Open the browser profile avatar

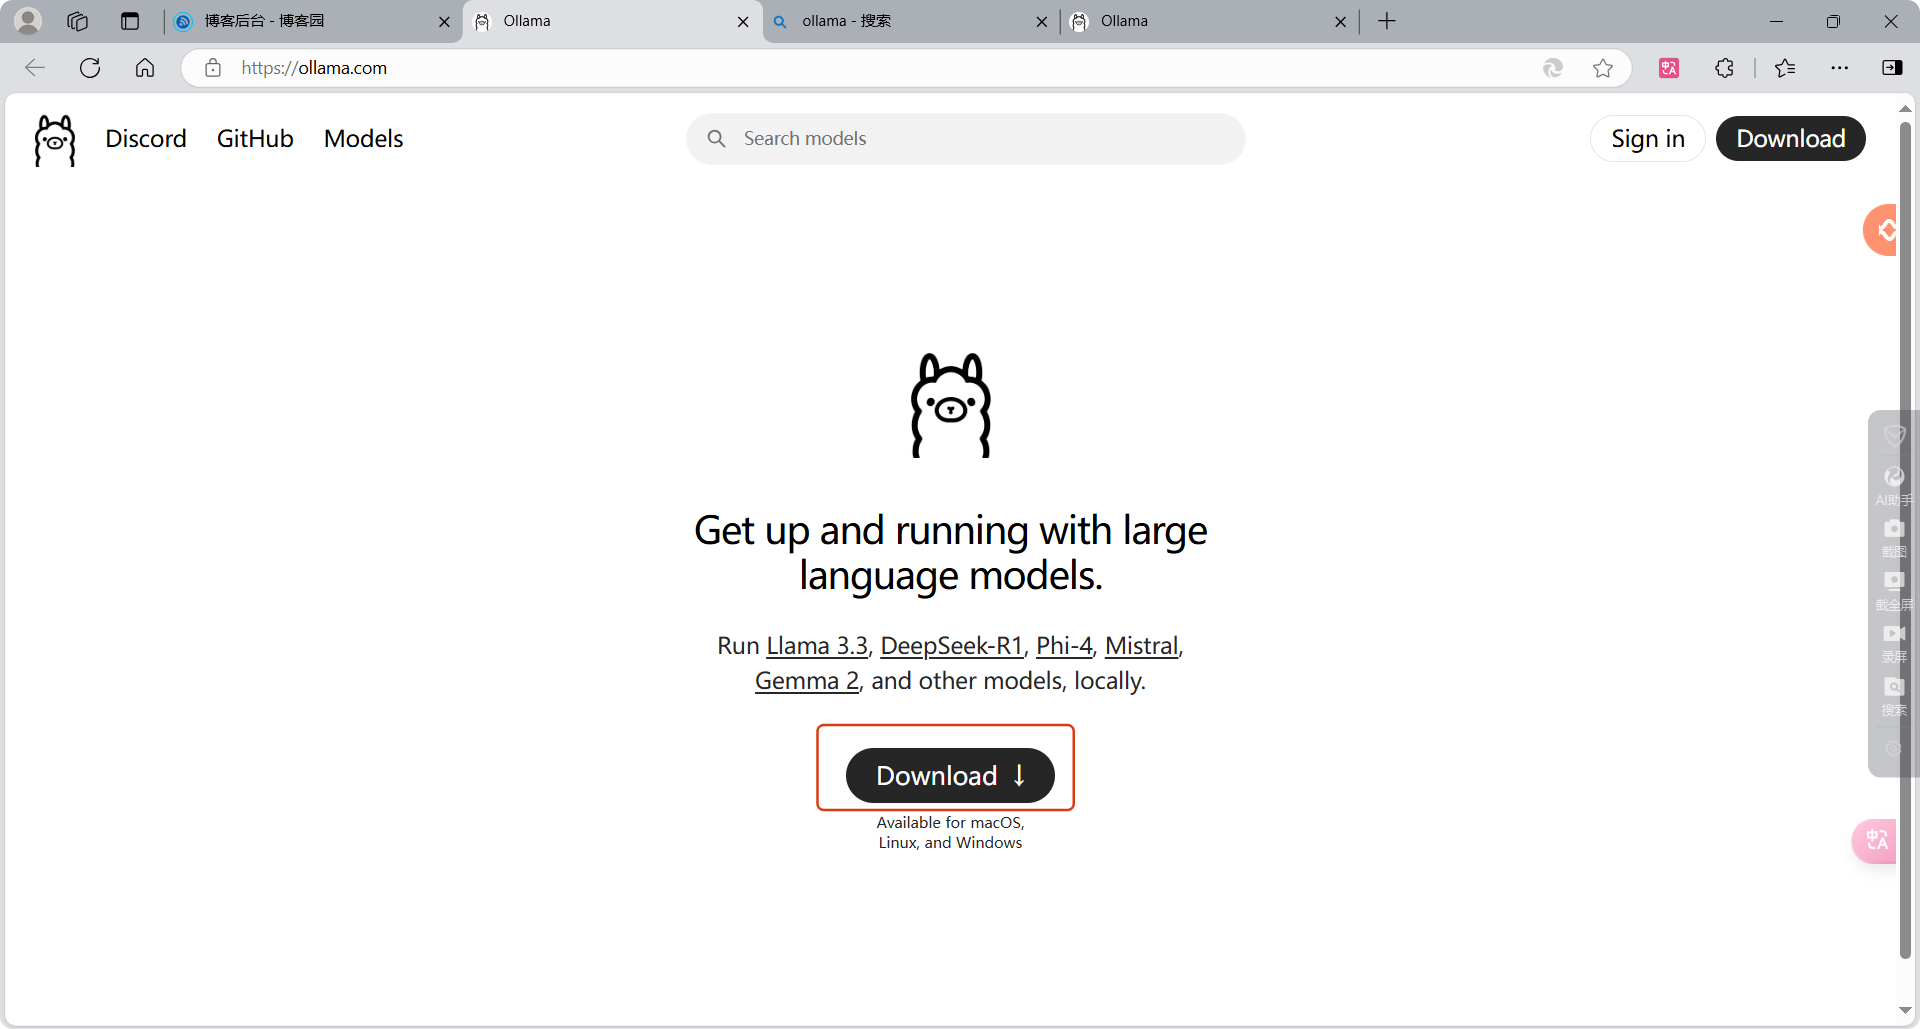click(28, 21)
